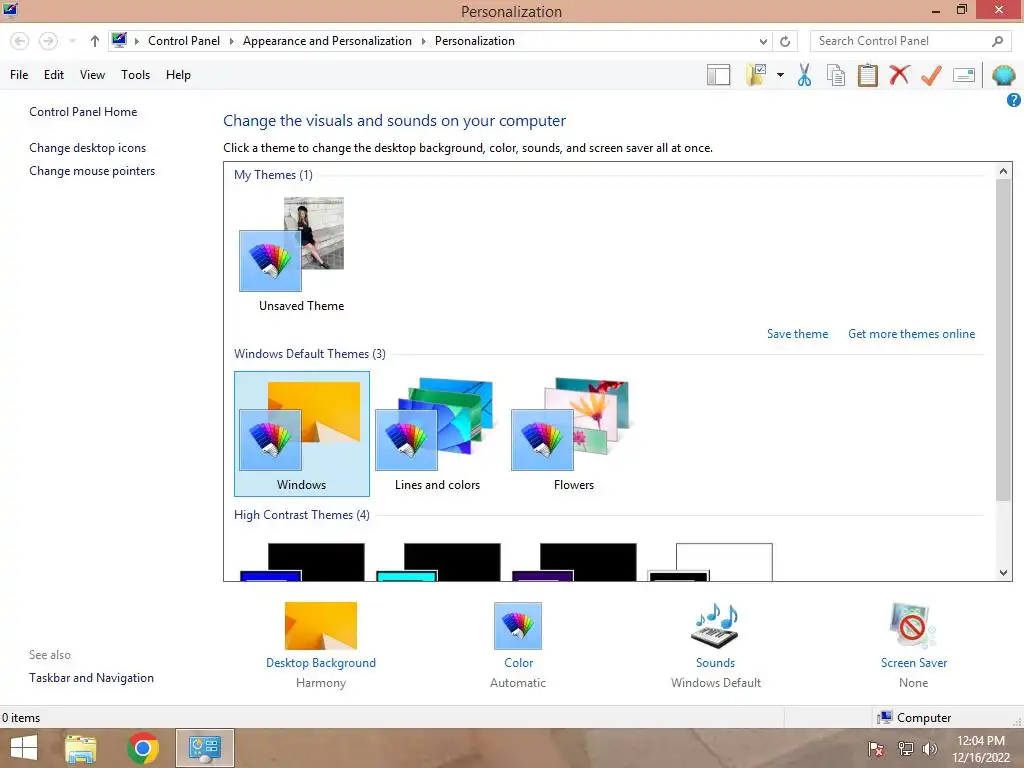This screenshot has width=1024, height=768.
Task: Click the globe shell icon in toolbar
Action: coord(1003,75)
